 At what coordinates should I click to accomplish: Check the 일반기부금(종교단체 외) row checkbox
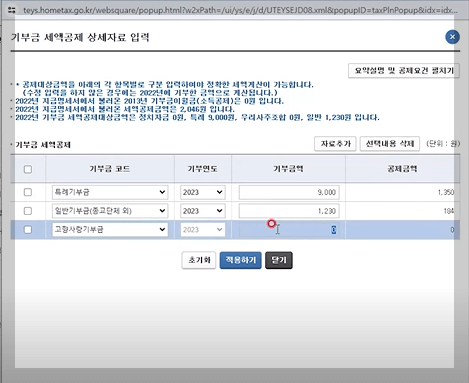click(28, 211)
